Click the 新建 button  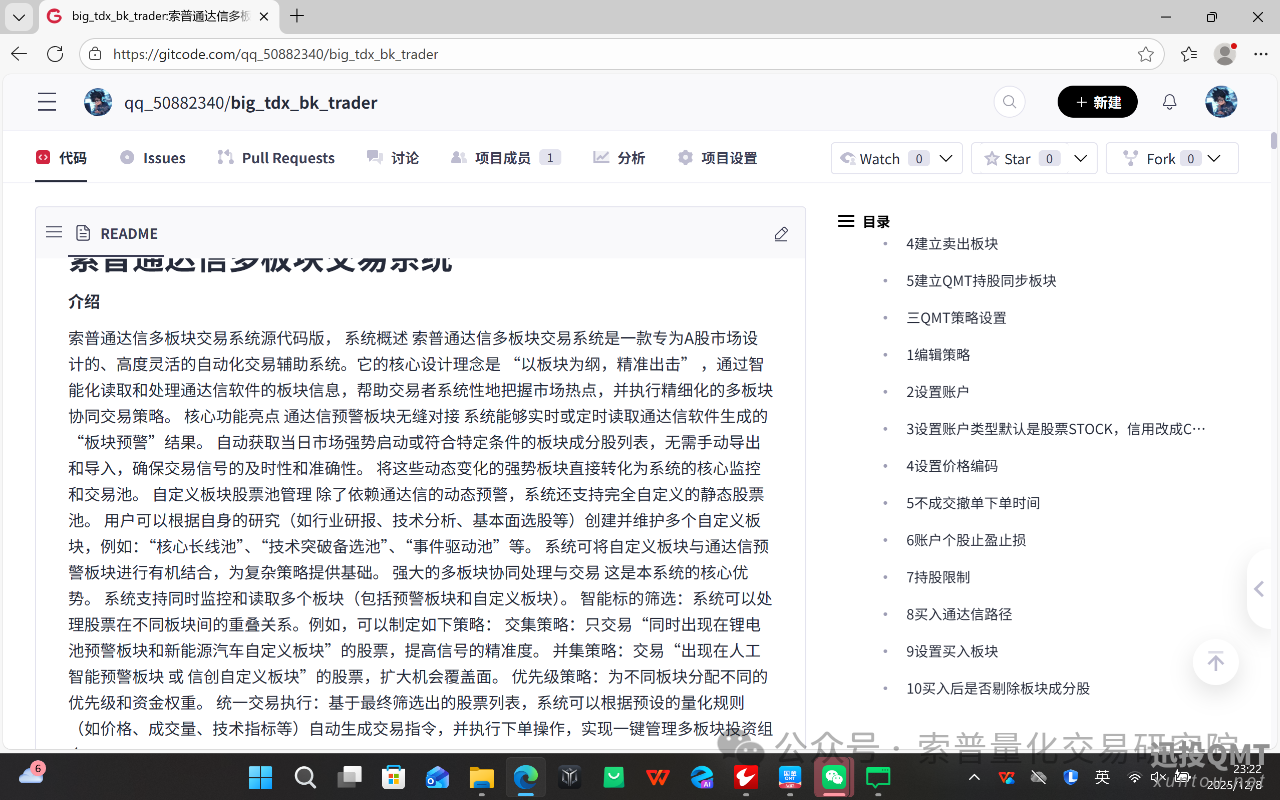[1097, 101]
